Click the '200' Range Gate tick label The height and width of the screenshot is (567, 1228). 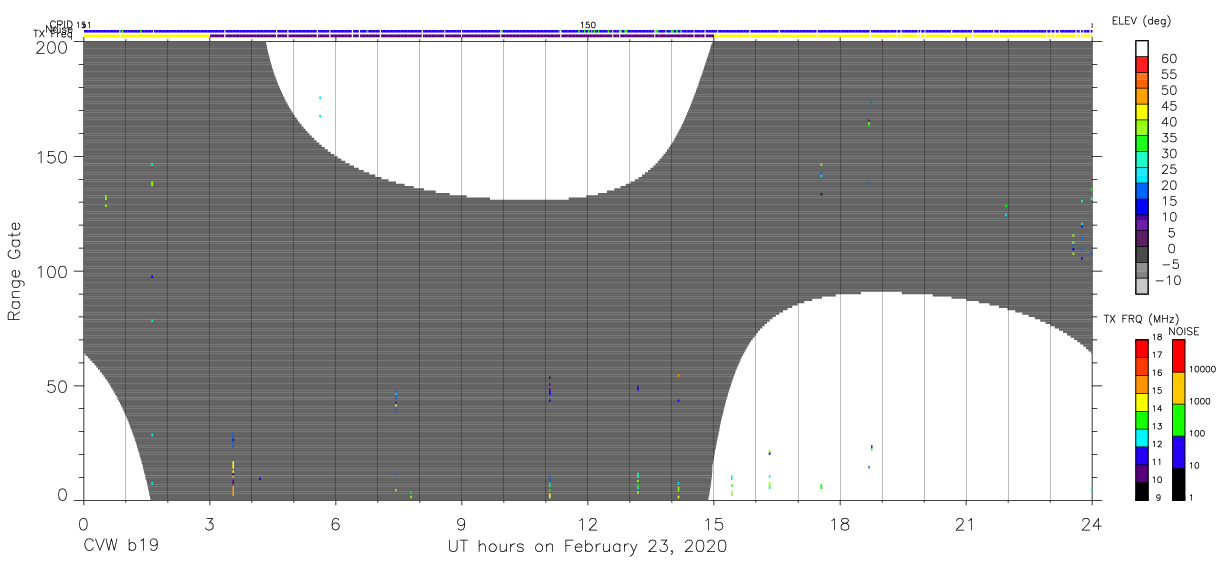coord(51,46)
